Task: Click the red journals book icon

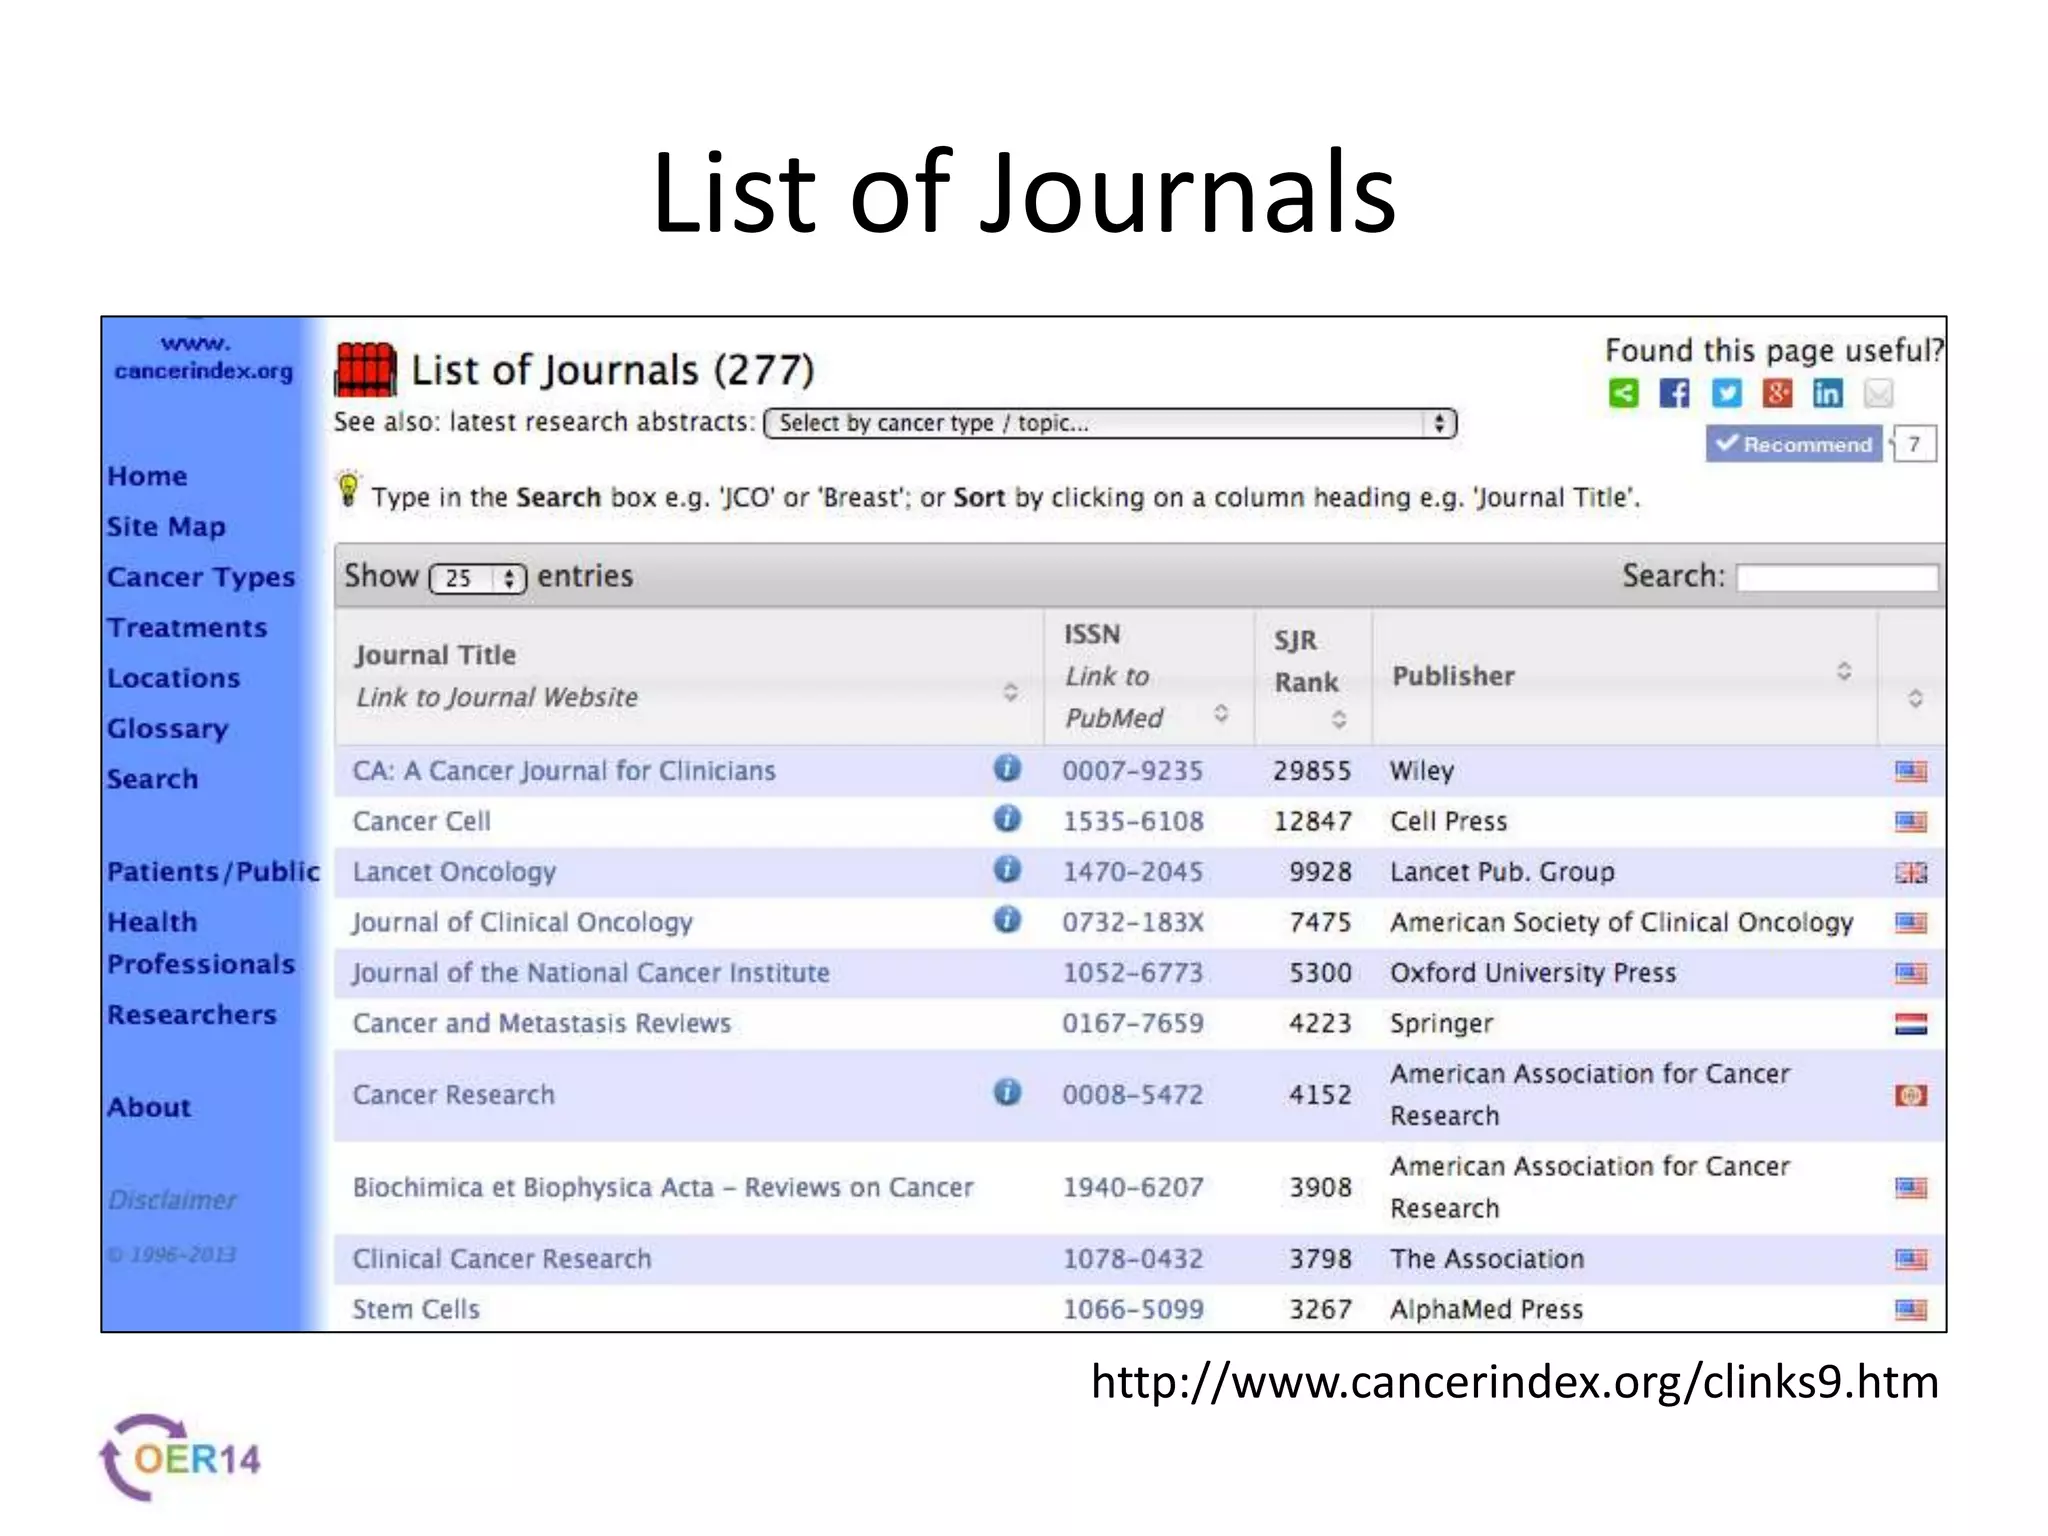Action: pyautogui.click(x=365, y=369)
